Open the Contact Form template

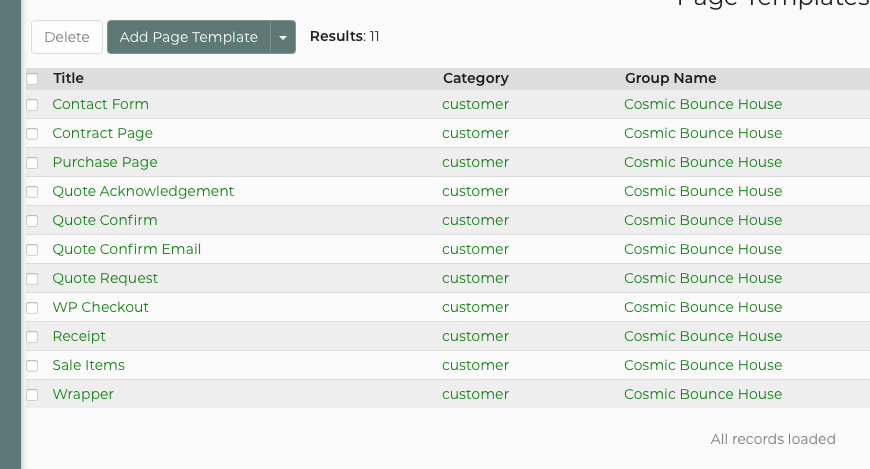click(x=100, y=104)
